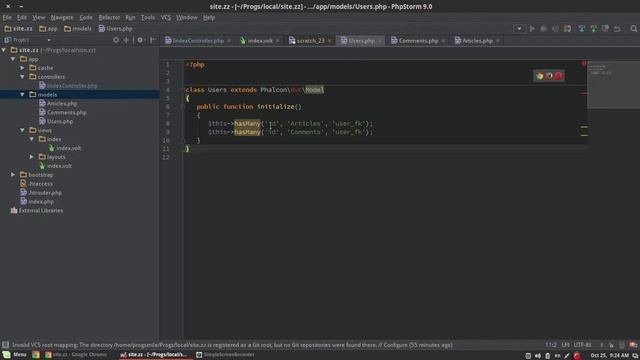Collapse the views folder in project tree
The width and height of the screenshot is (640, 360).
click(22, 130)
